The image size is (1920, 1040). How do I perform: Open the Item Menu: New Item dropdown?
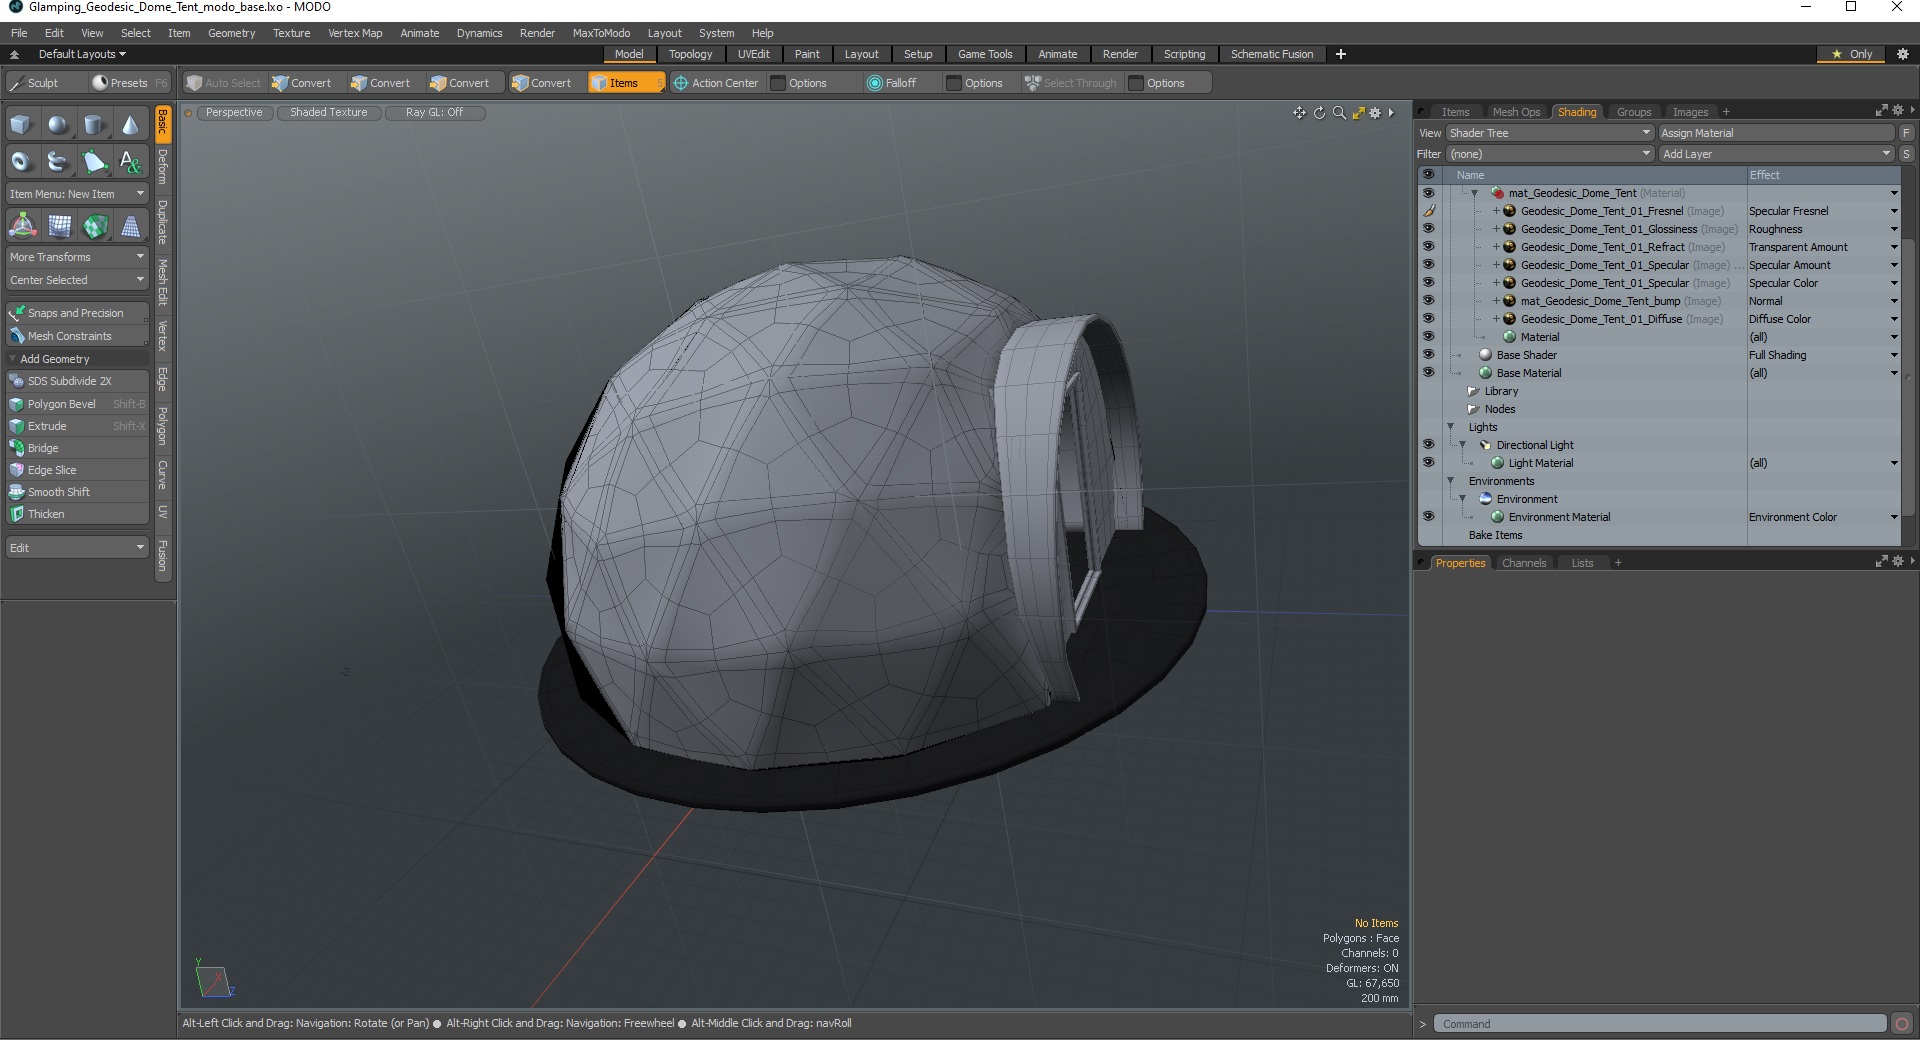[77, 194]
